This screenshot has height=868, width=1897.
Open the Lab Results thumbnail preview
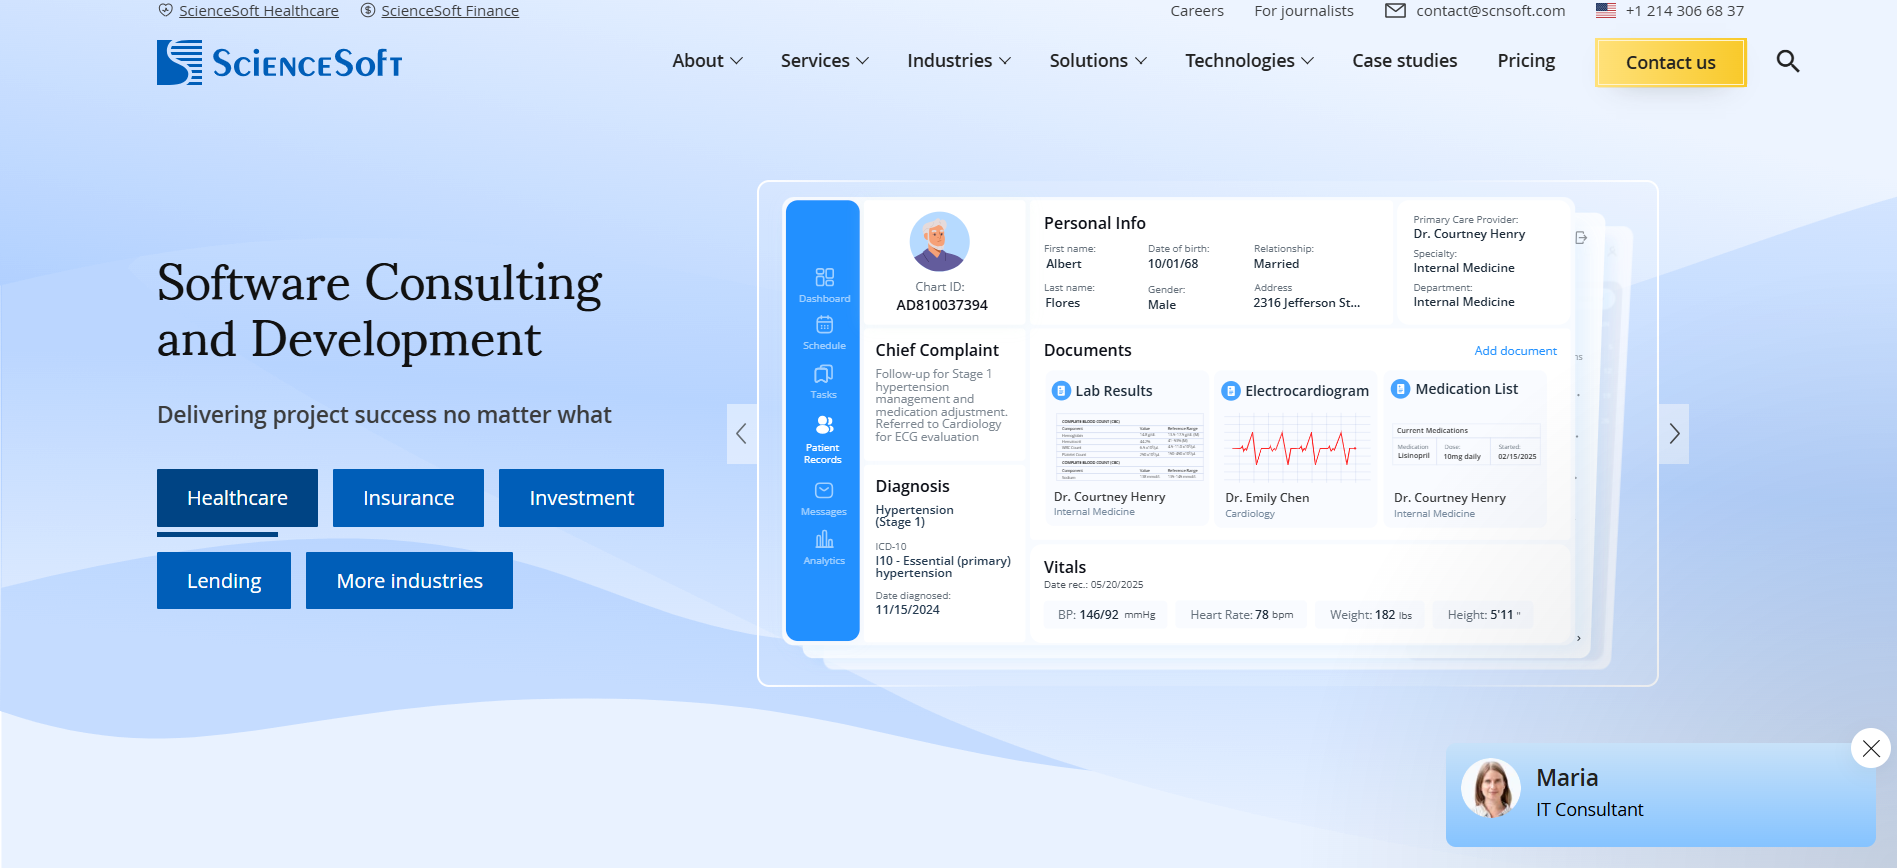[1130, 447]
